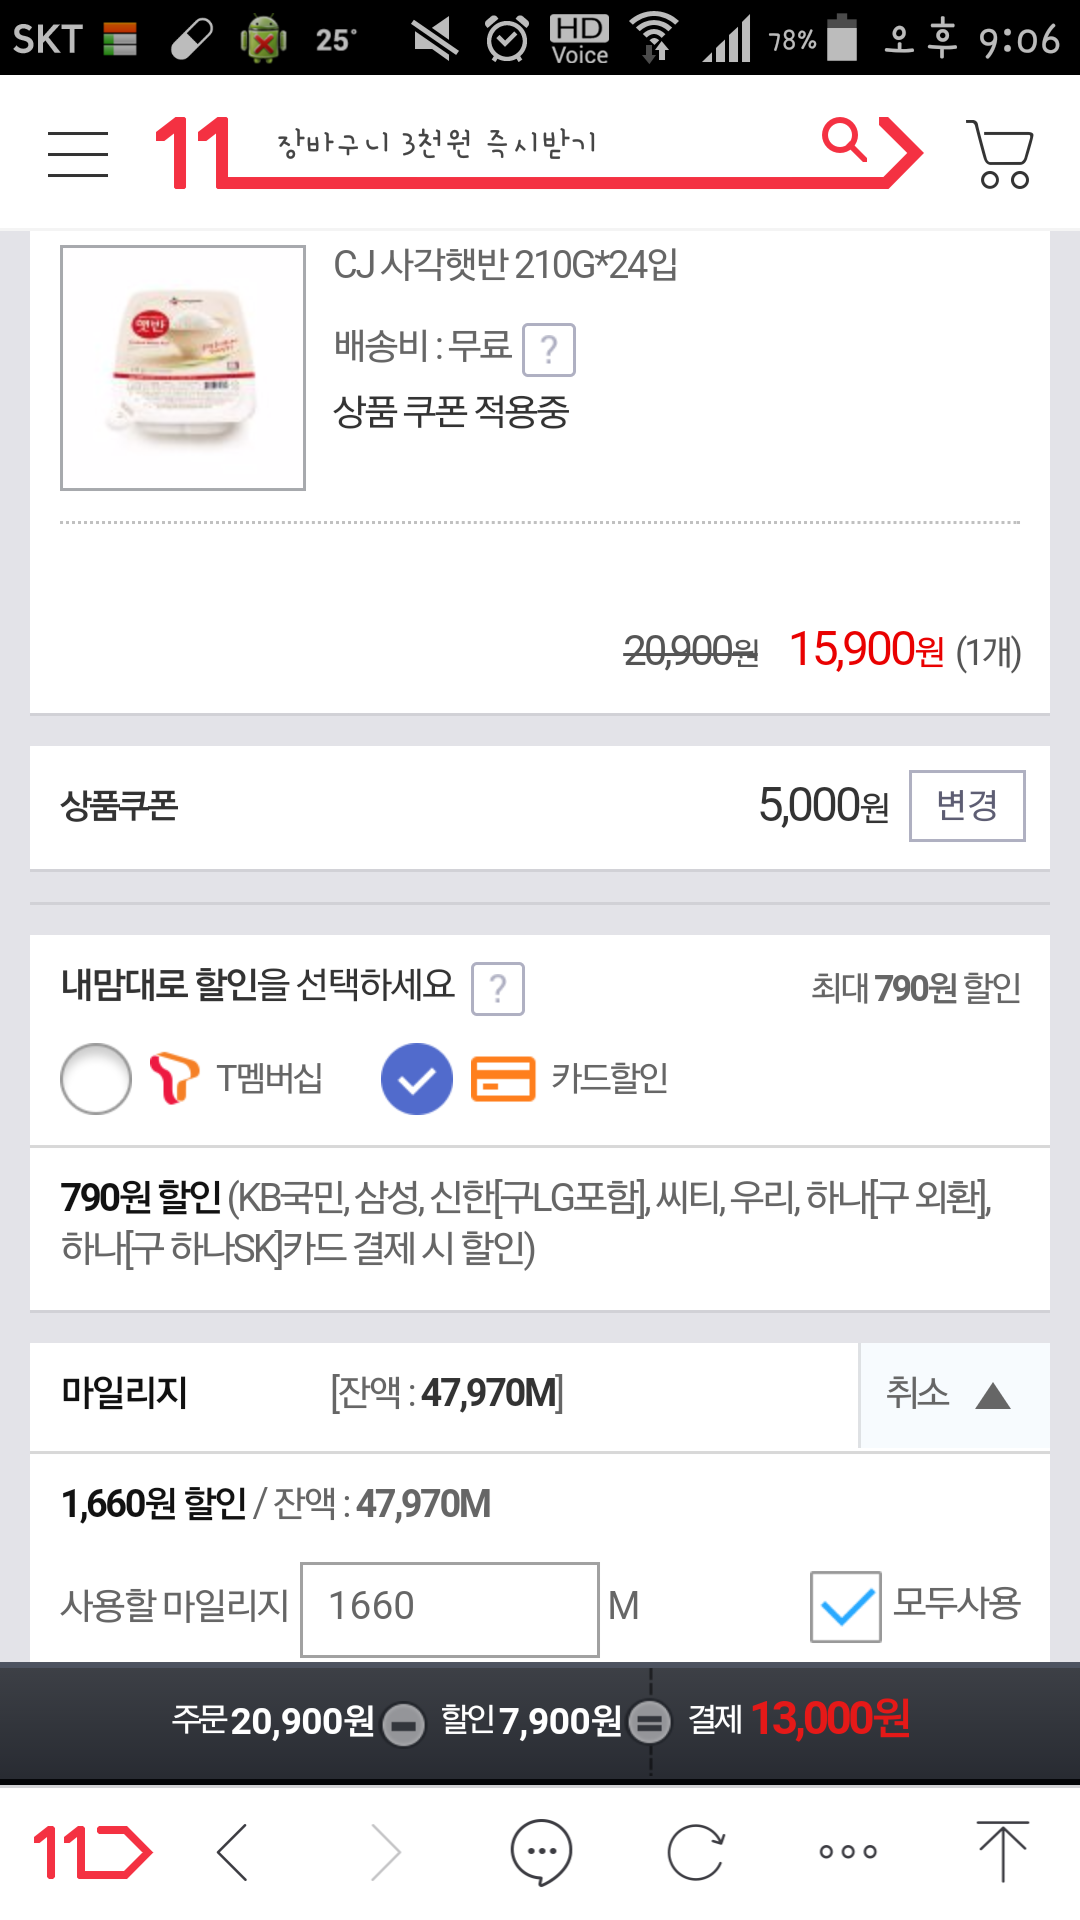Open the hamburger menu
1080x1920 pixels.
pyautogui.click(x=78, y=155)
